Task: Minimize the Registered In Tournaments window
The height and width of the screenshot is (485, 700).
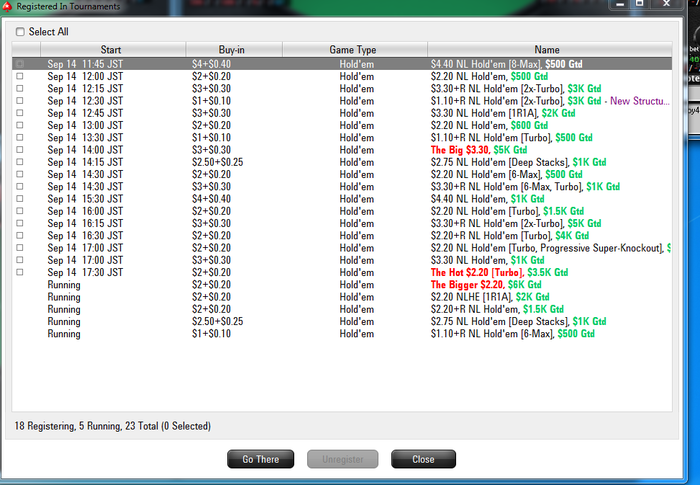Action: (x=620, y=4)
